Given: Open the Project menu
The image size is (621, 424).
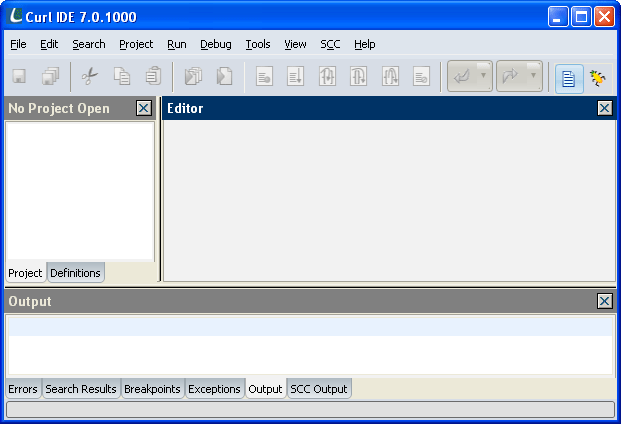Looking at the screenshot, I should pos(136,44).
